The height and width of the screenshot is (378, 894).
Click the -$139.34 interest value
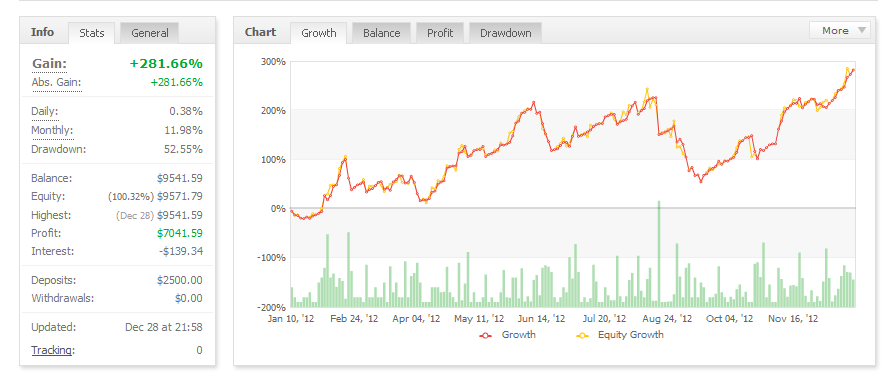click(181, 251)
